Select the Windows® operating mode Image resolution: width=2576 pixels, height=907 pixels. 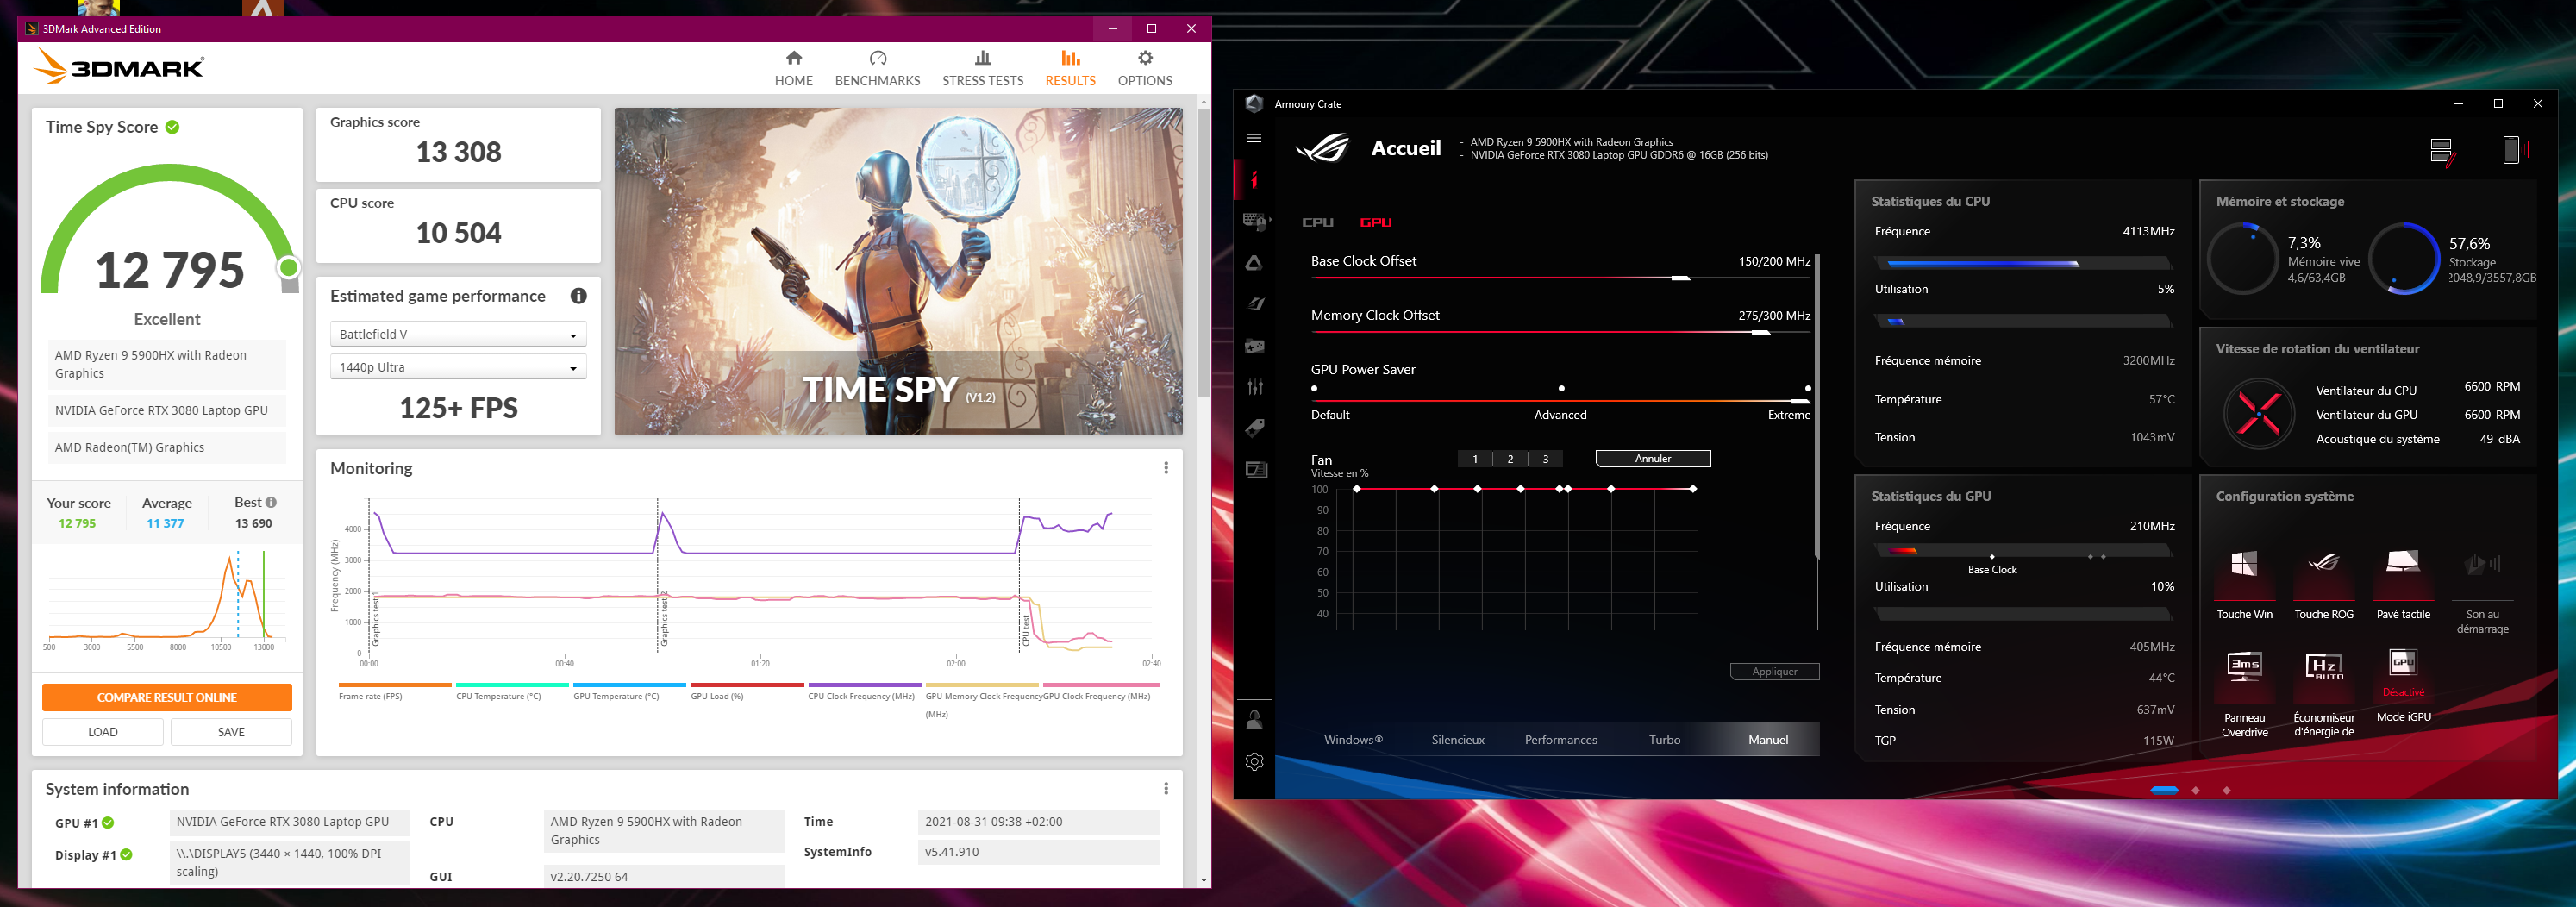[1353, 740]
